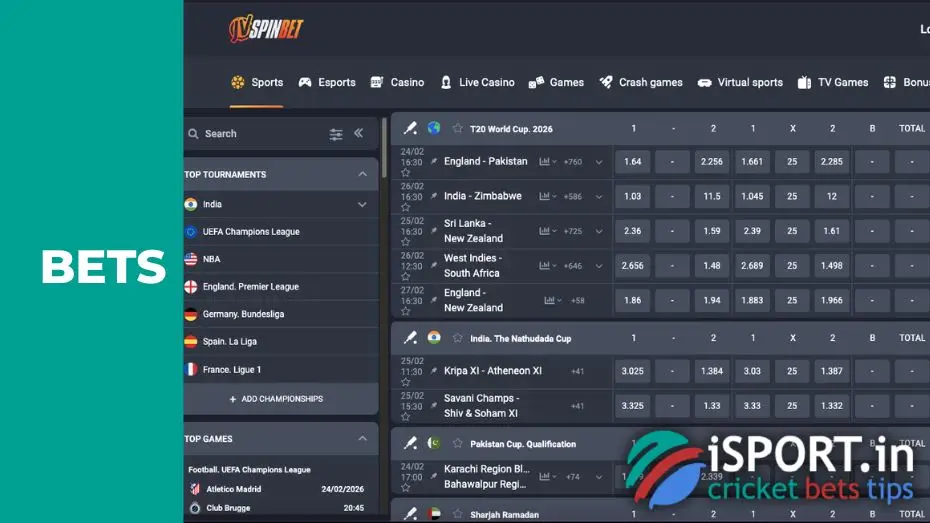Image resolution: width=930 pixels, height=523 pixels.
Task: Click the JVSpinBet logo
Action: [x=266, y=28]
